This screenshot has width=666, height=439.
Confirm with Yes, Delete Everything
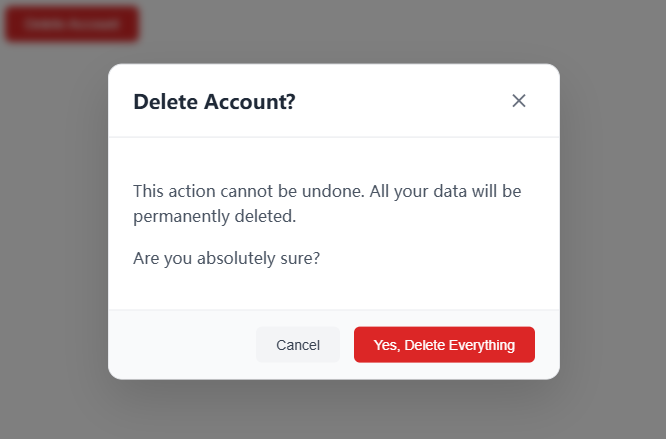pos(444,345)
